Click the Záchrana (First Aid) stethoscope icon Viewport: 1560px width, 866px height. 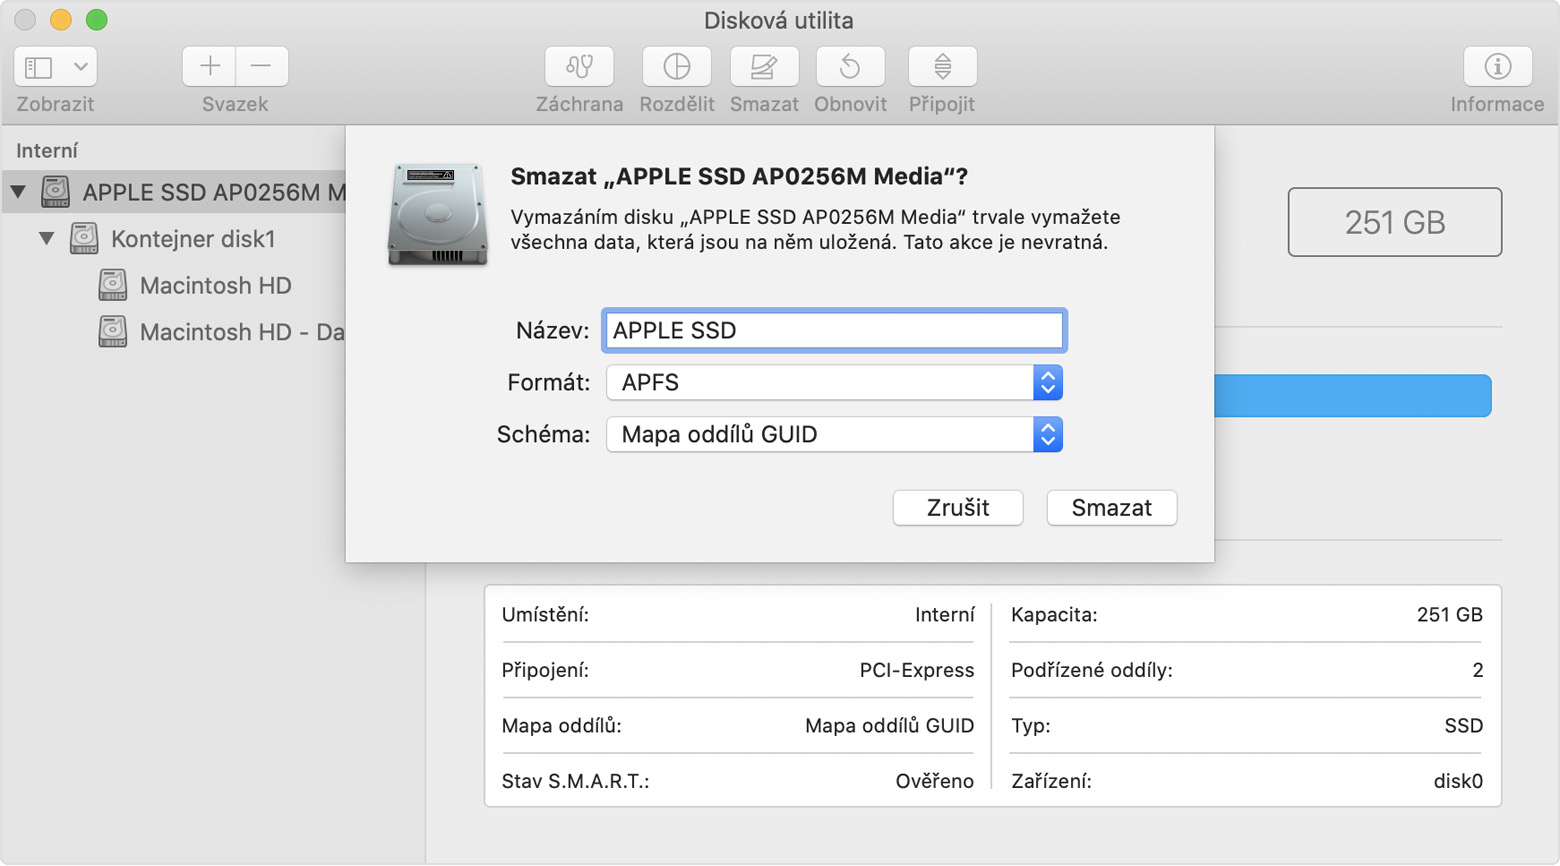tap(579, 67)
